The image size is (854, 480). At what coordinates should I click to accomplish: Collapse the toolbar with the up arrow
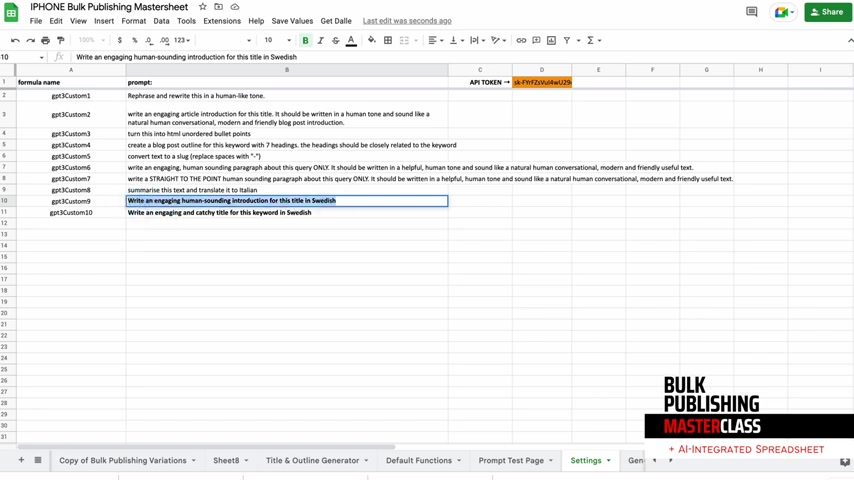850,40
